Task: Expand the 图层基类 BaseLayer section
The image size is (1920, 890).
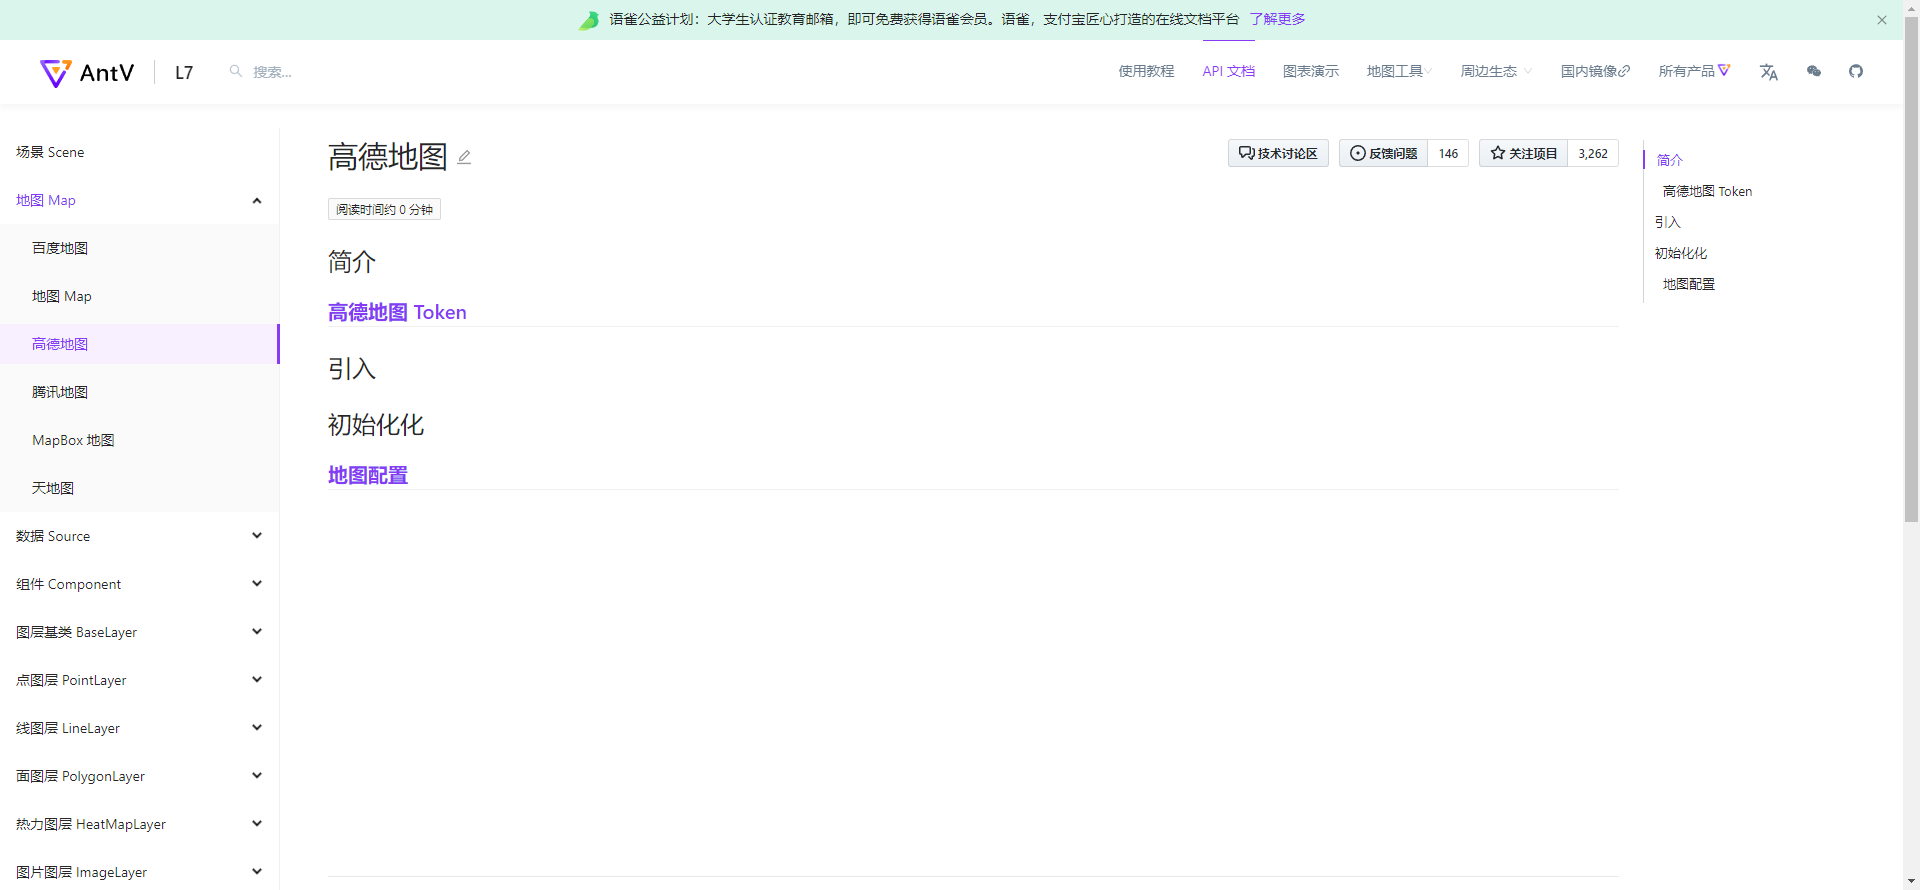Action: (139, 632)
